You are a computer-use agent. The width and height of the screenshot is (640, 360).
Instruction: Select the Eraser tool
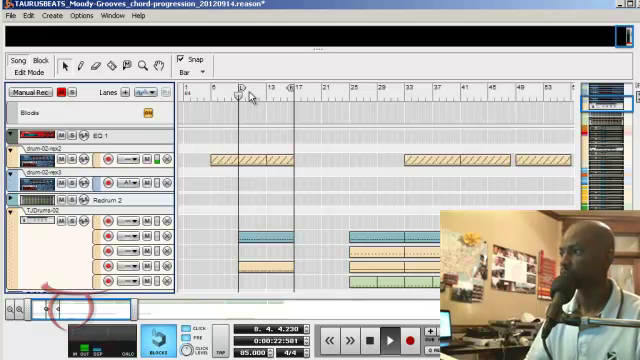[x=96, y=66]
